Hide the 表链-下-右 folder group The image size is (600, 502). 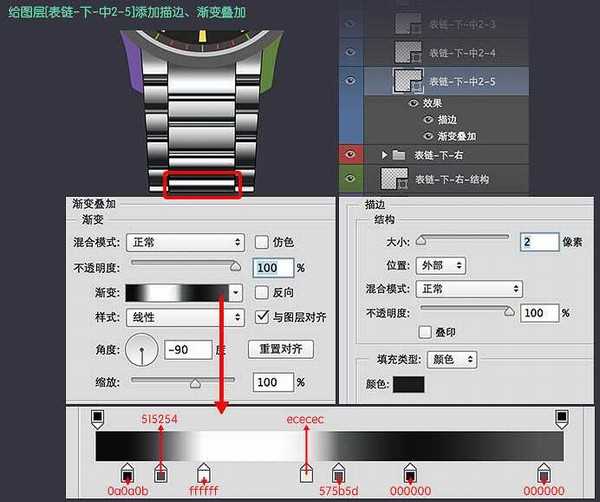350,154
